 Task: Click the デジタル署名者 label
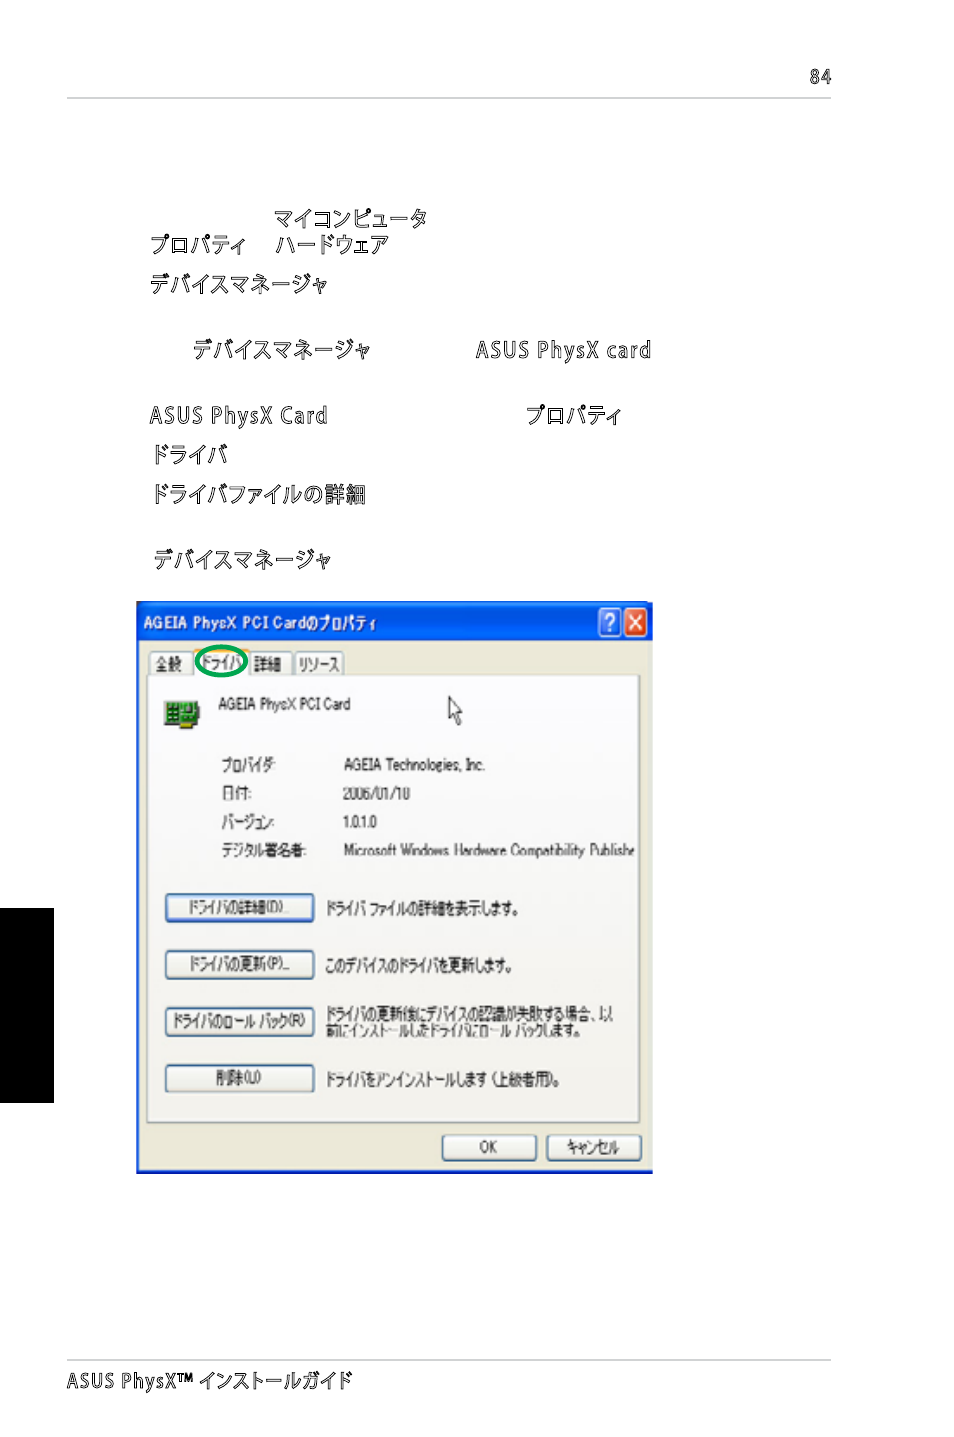tap(264, 850)
